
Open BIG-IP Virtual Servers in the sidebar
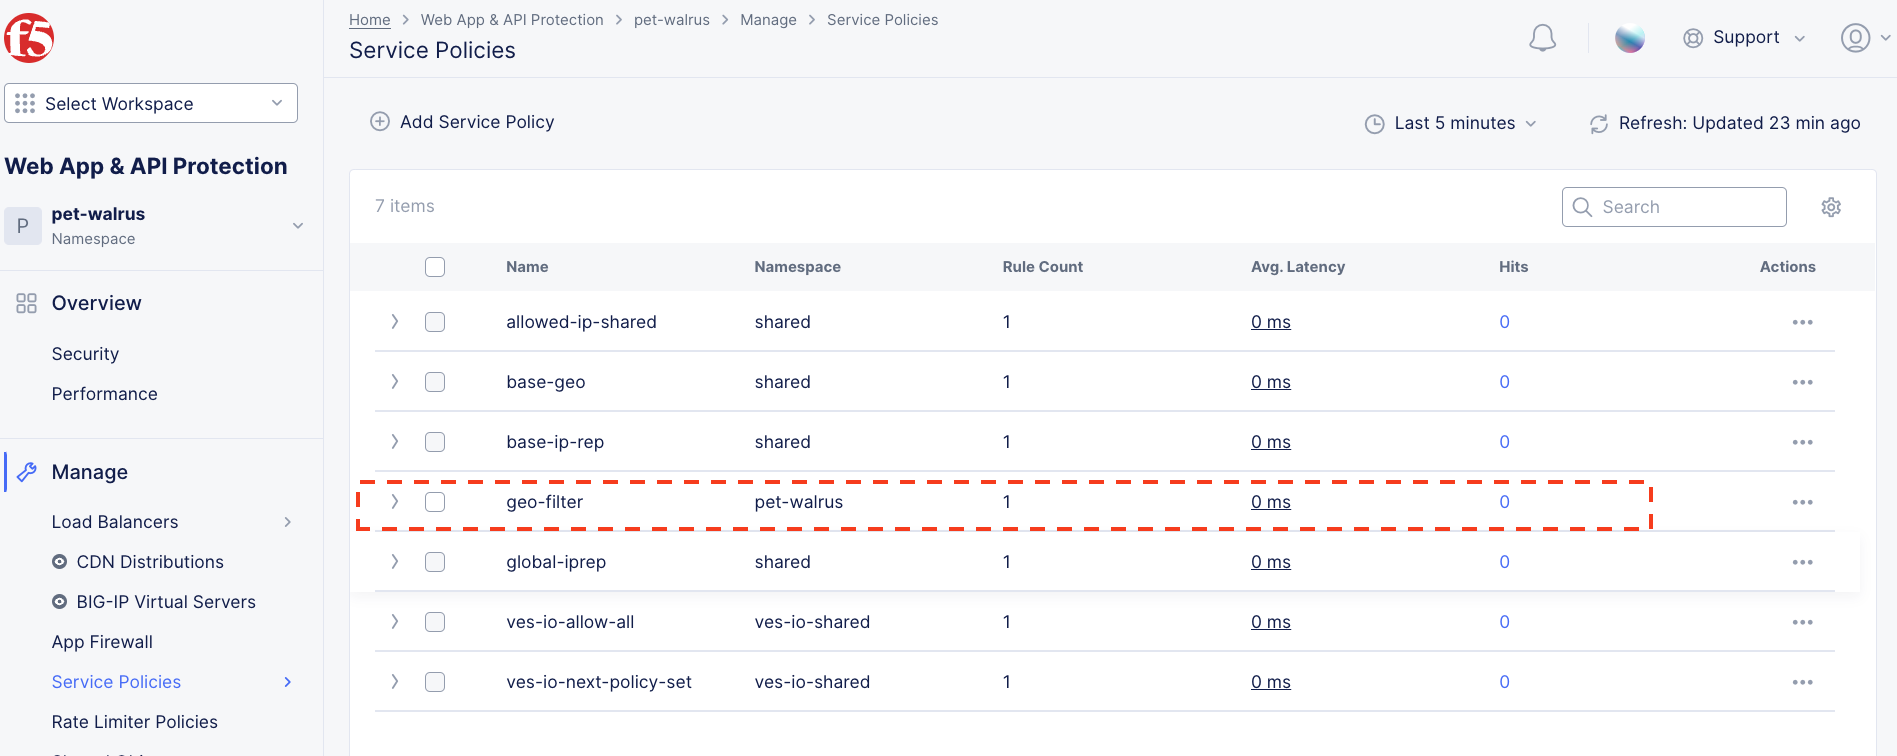point(166,602)
